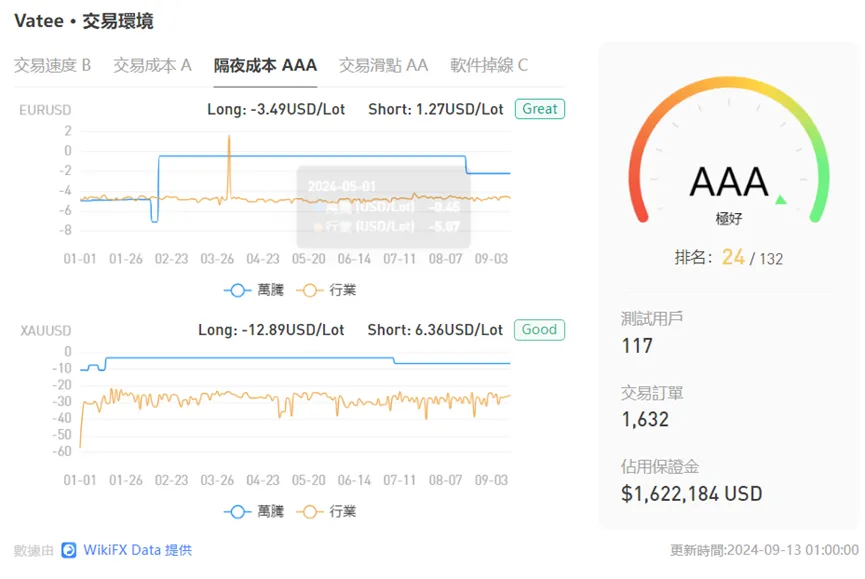
Task: Click the 極好 label under AAA
Action: point(729,219)
